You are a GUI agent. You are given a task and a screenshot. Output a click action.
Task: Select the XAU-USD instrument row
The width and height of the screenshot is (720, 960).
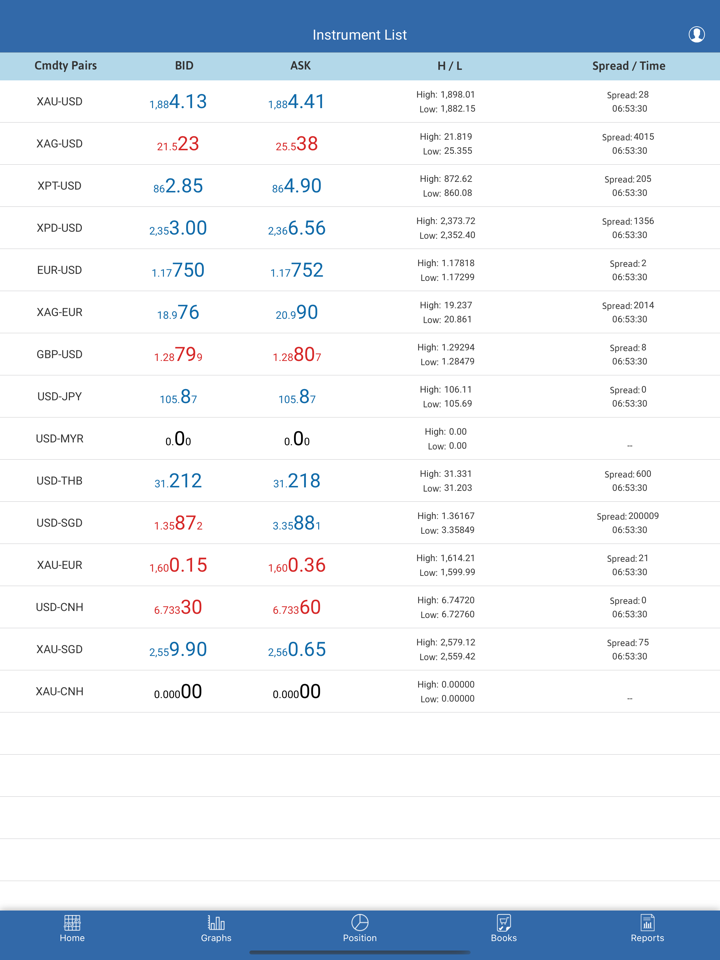coord(59,102)
